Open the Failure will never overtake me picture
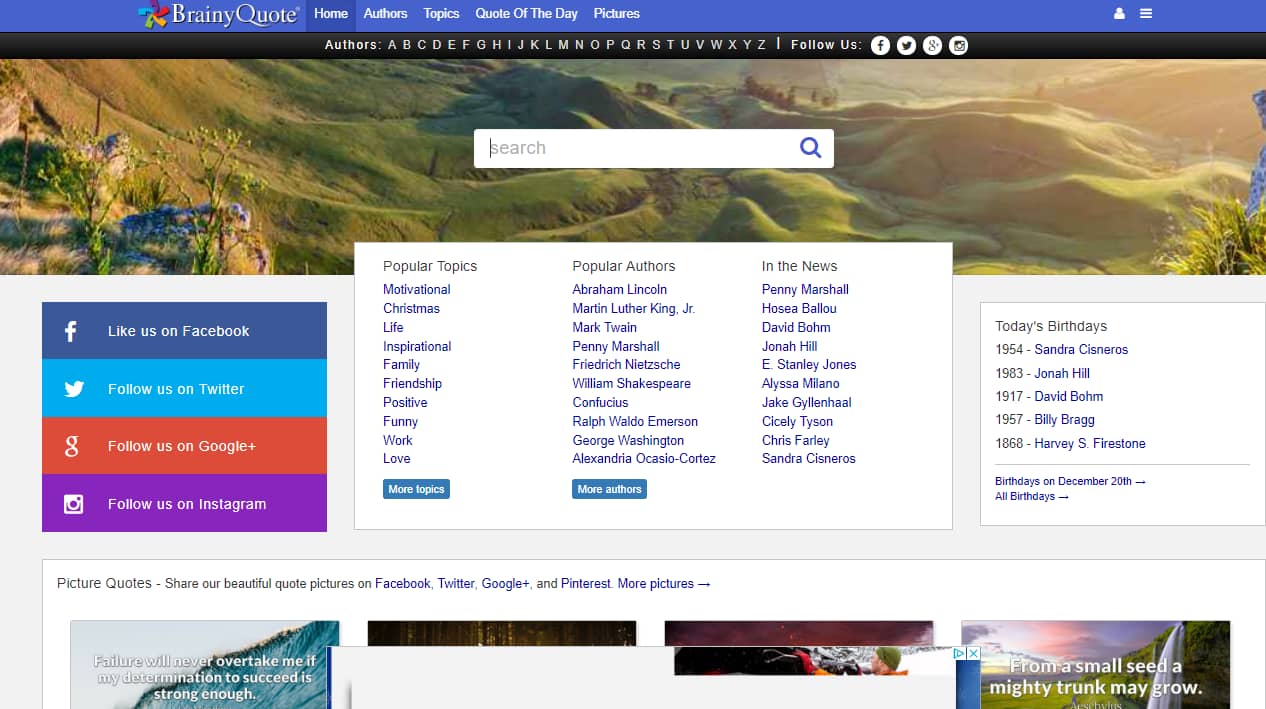This screenshot has width=1266, height=709. tap(205, 665)
